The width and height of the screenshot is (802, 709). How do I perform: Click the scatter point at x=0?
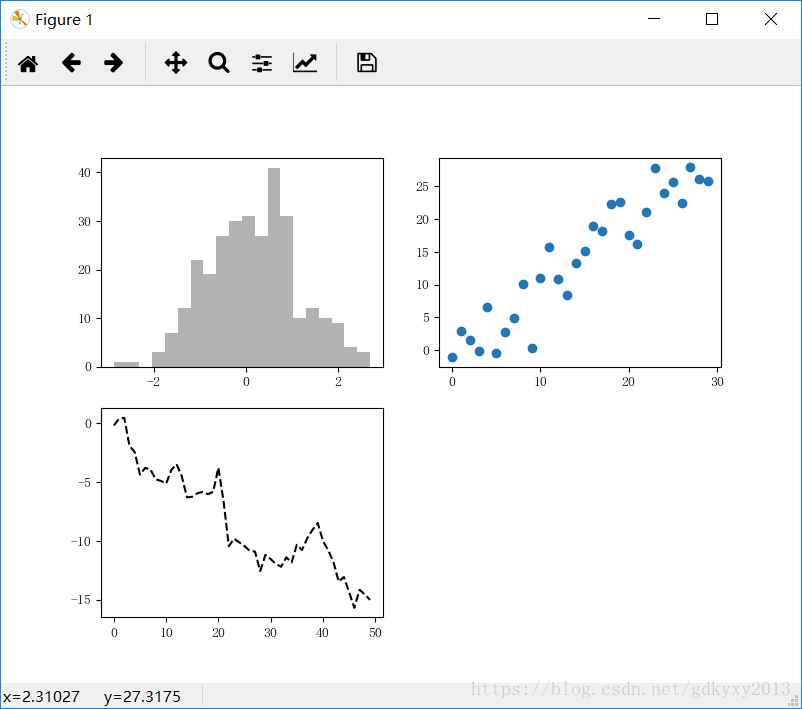452,357
